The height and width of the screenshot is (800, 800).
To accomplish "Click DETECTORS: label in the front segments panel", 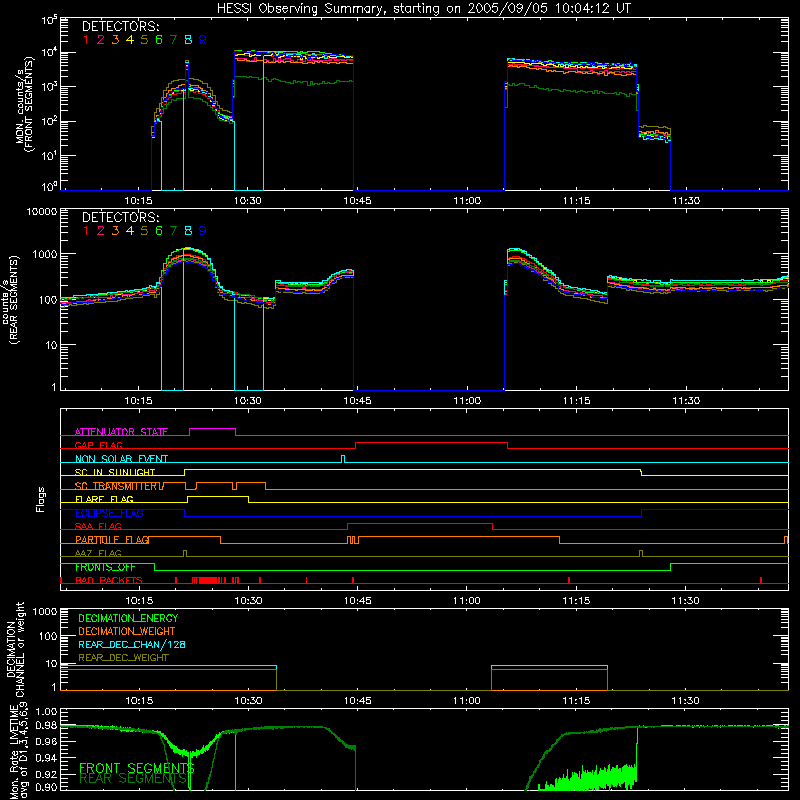I will (x=120, y=26).
